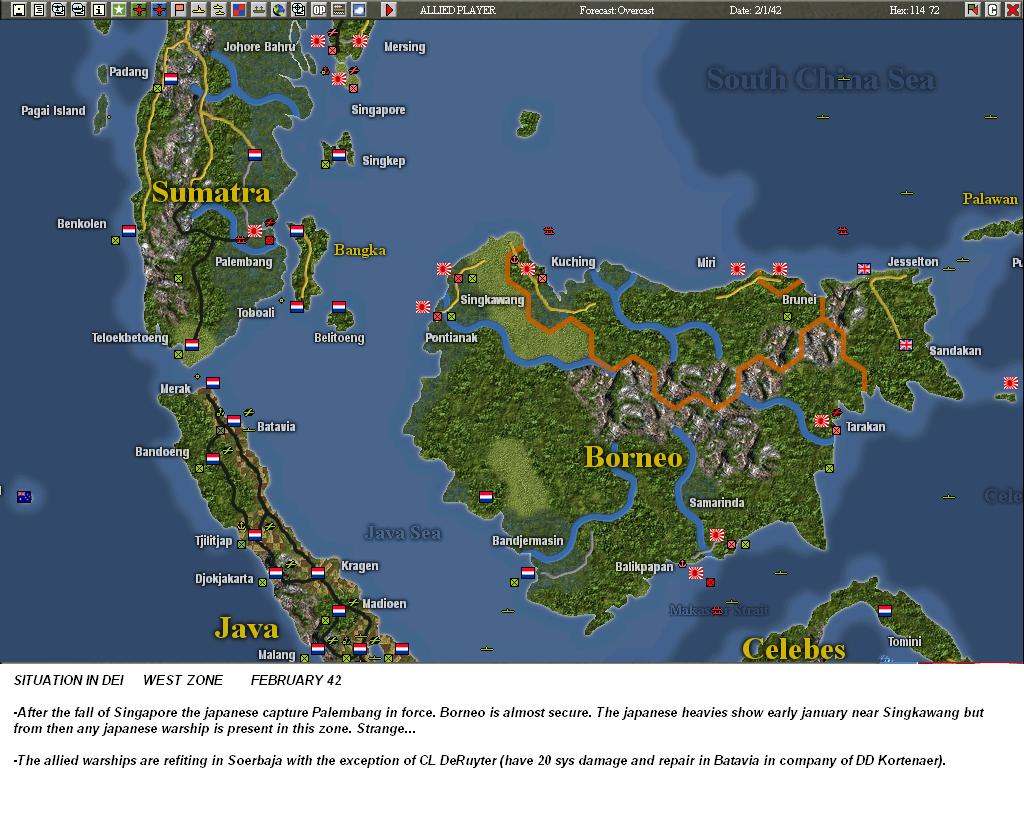
Task: Click the Hex: 114 72 readout
Action: 914,10
